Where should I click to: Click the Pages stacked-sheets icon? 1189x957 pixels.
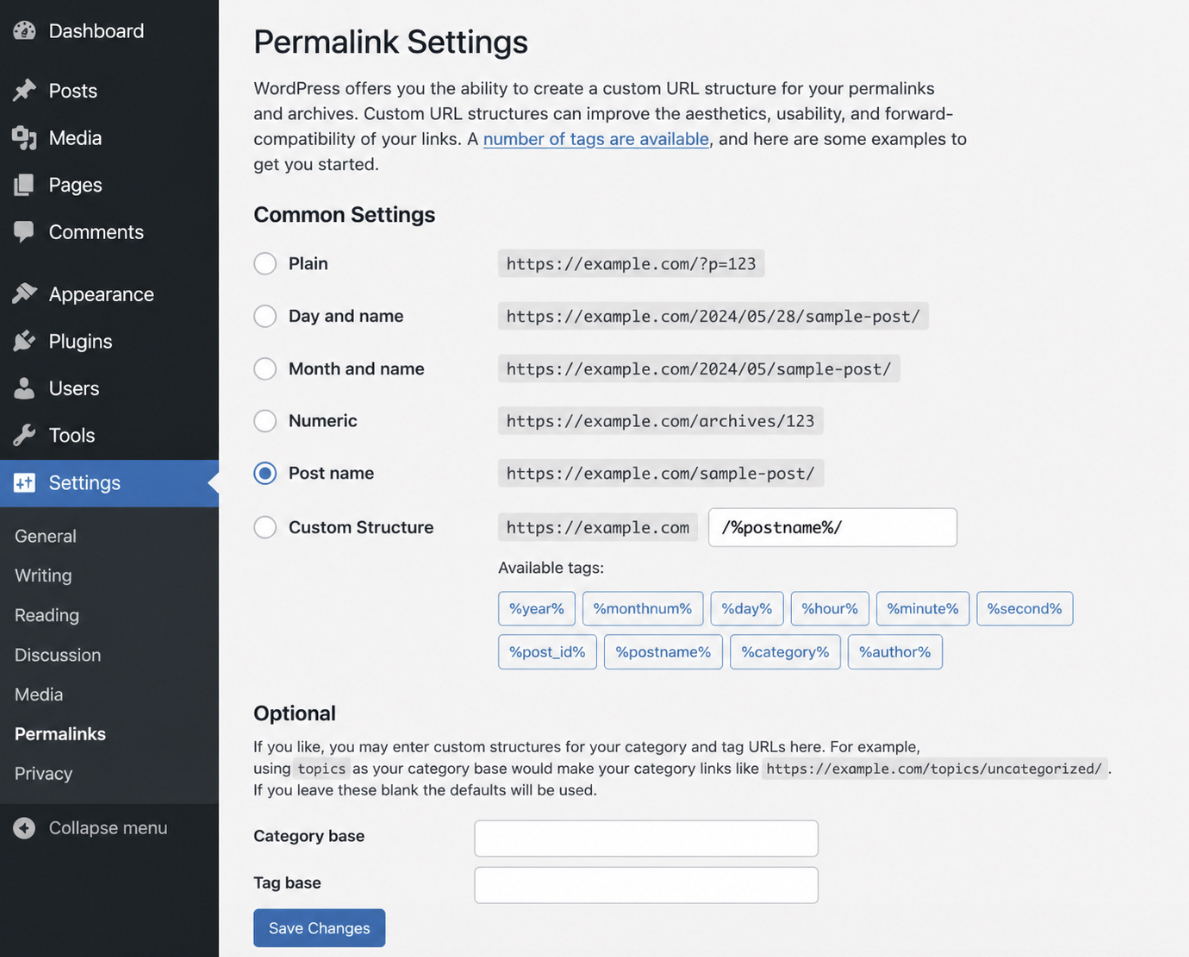24,185
